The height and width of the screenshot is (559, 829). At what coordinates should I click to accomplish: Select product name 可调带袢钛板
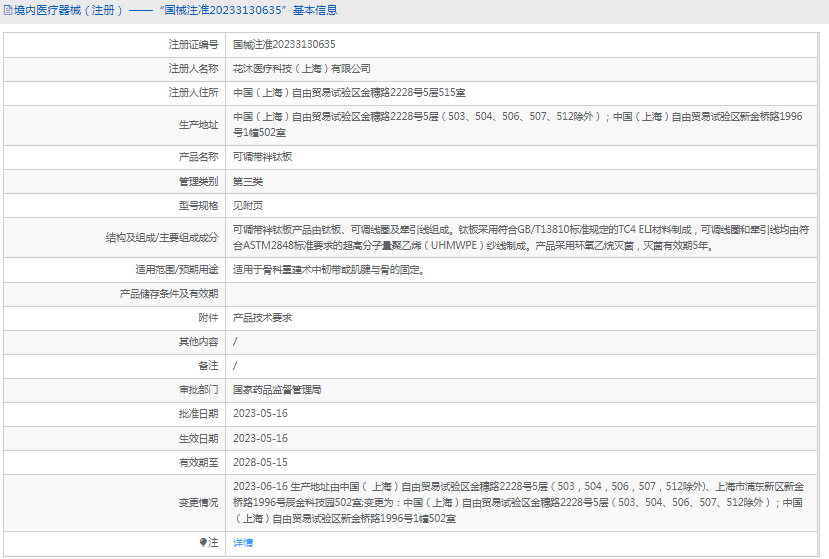[x=262, y=157]
